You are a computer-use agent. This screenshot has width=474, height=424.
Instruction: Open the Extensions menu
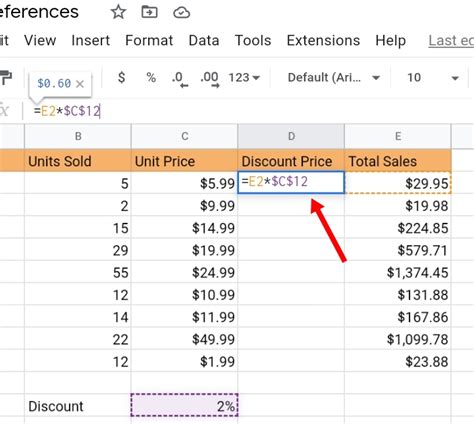(323, 41)
